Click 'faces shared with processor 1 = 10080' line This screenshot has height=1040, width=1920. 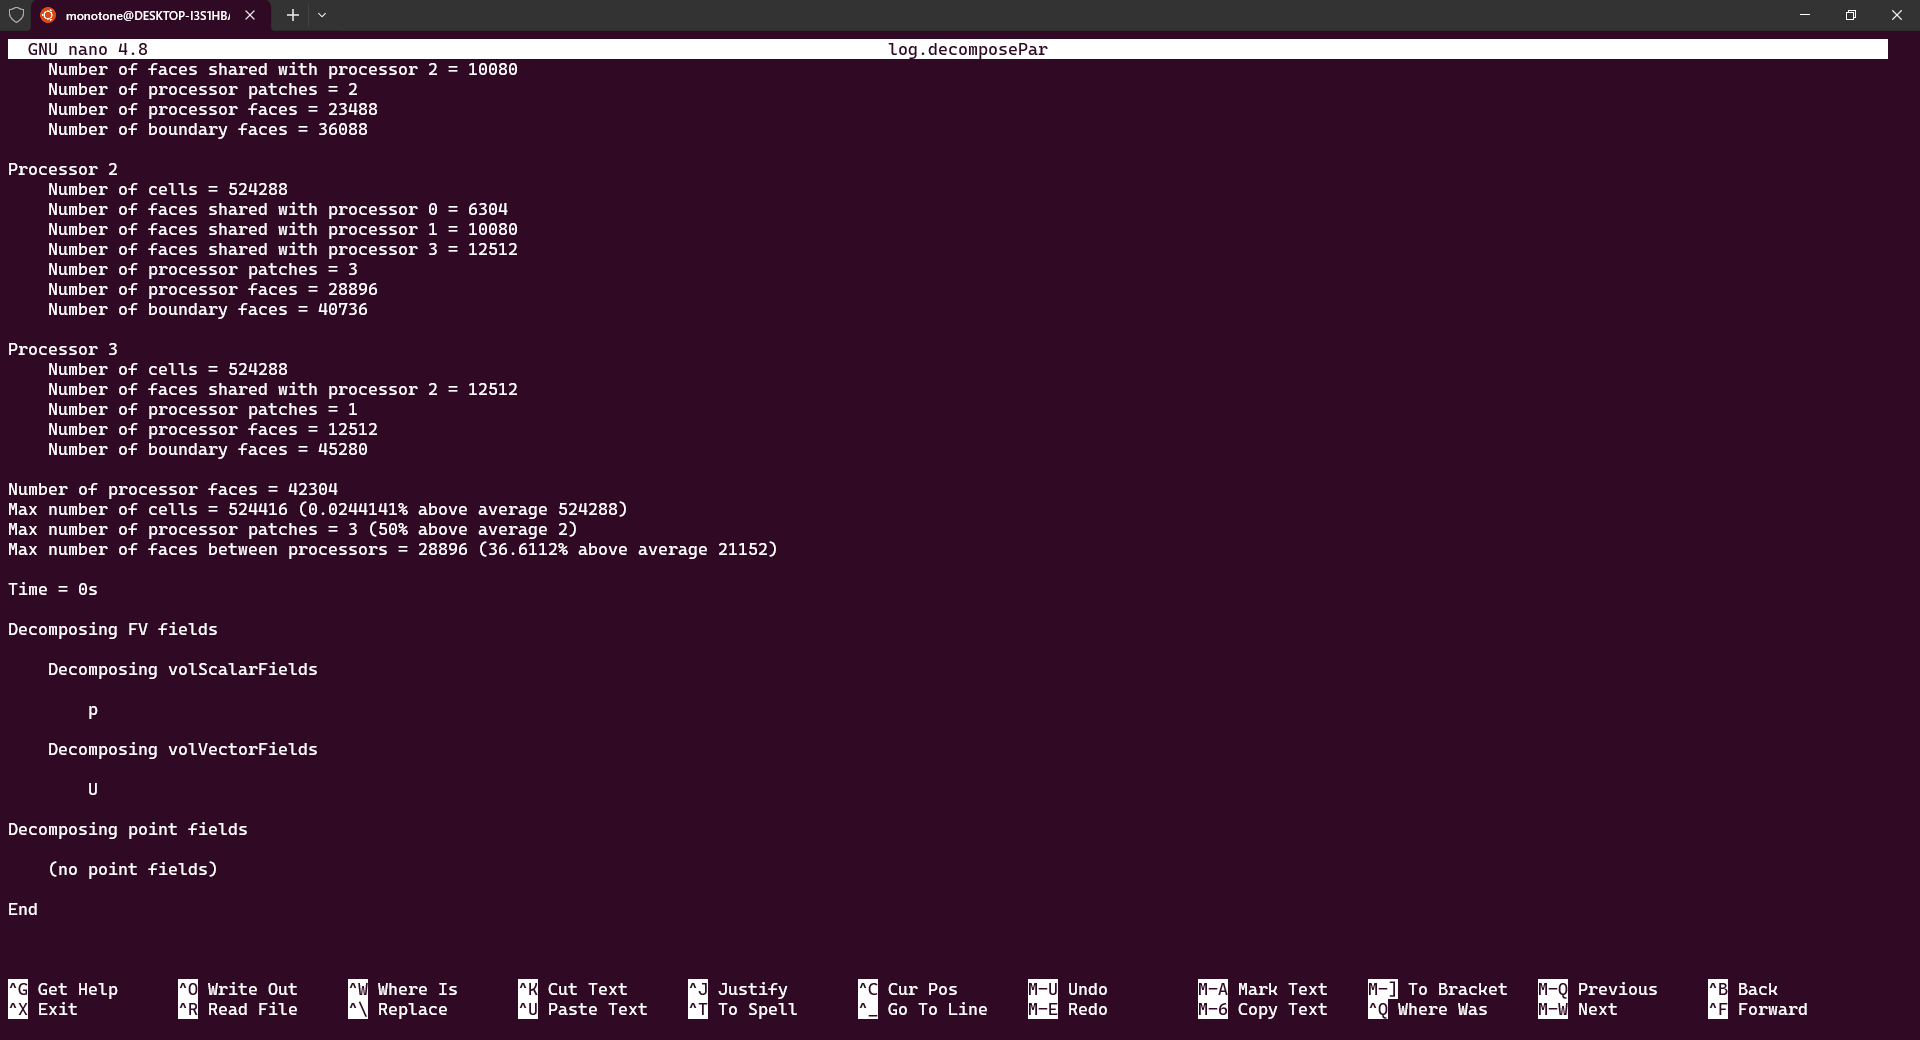click(283, 229)
